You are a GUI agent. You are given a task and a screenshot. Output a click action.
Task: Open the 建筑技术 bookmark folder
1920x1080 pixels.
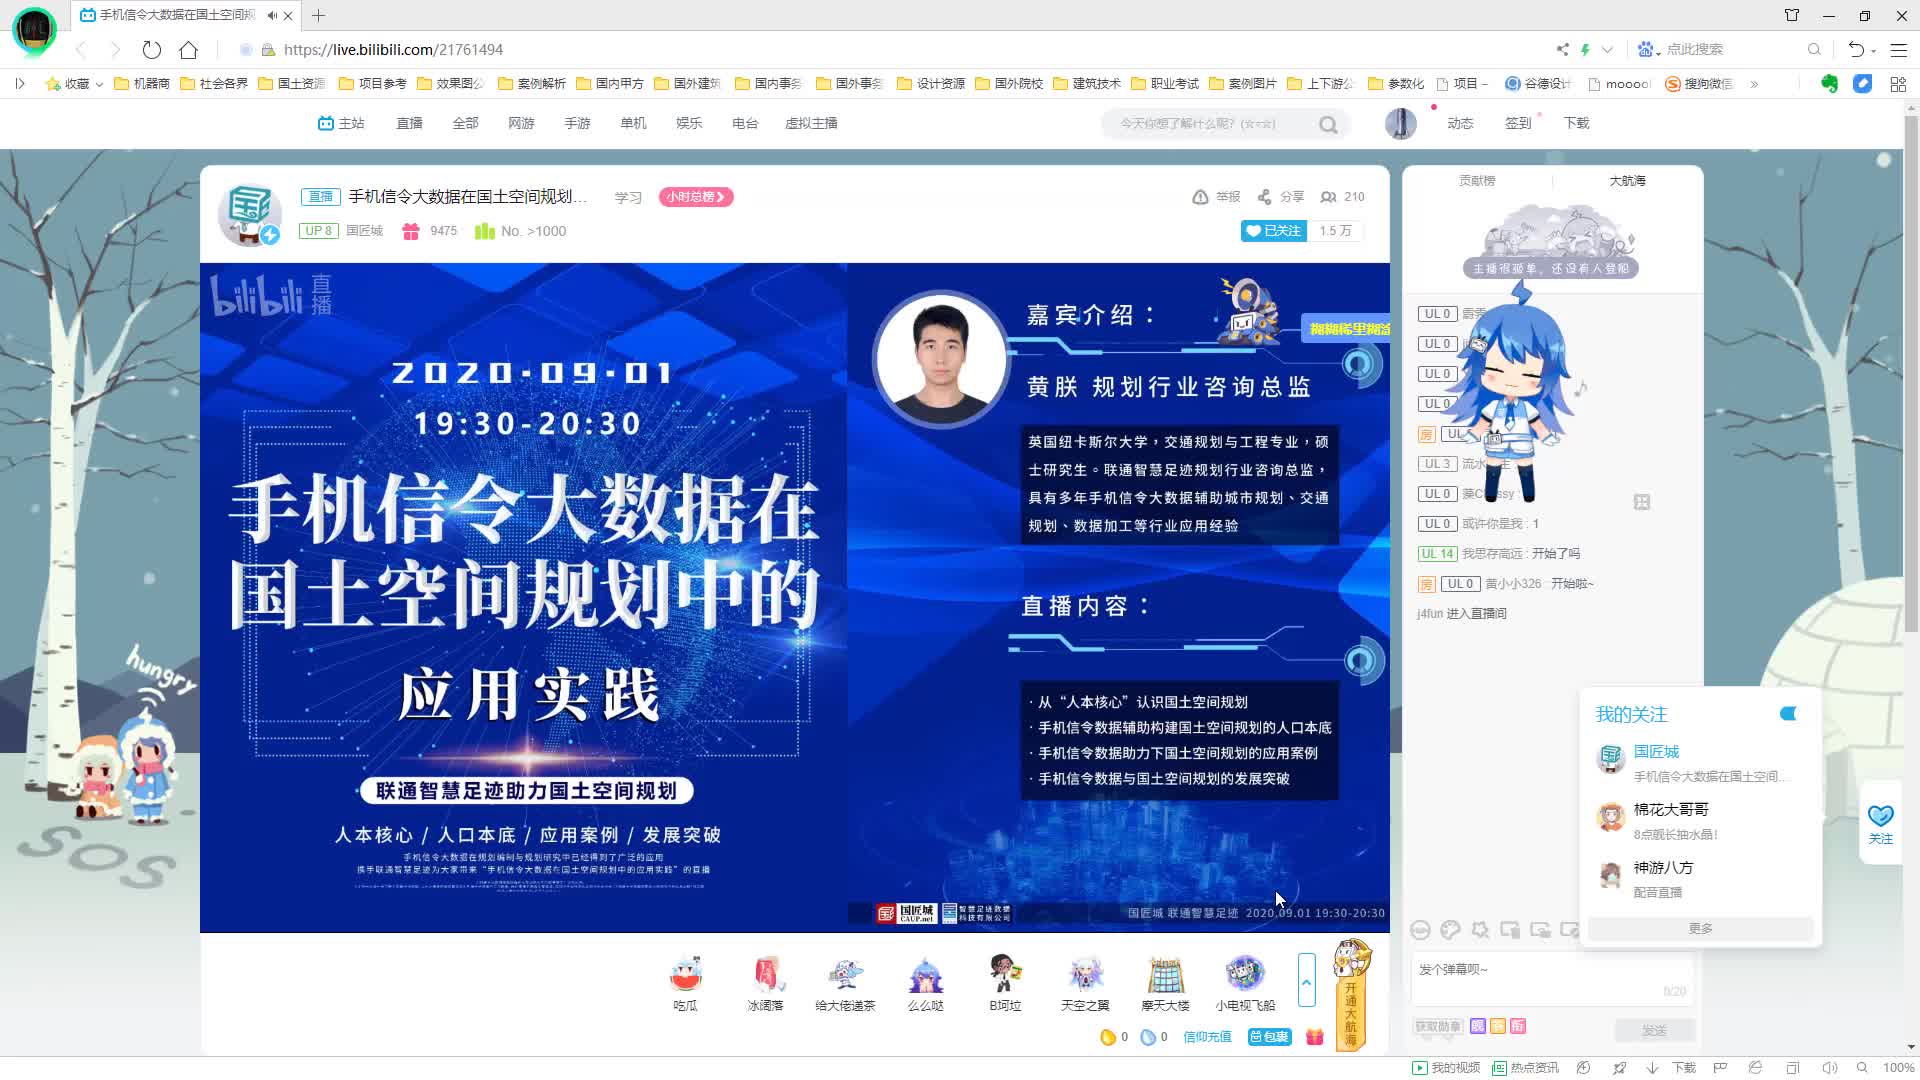tap(1087, 84)
